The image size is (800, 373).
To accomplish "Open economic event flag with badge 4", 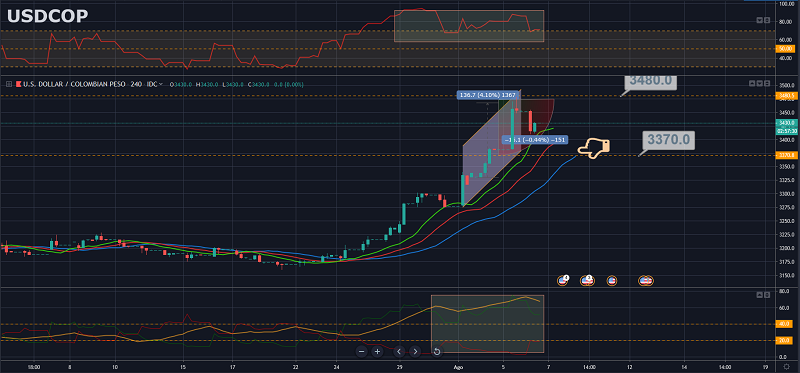I will click(563, 280).
